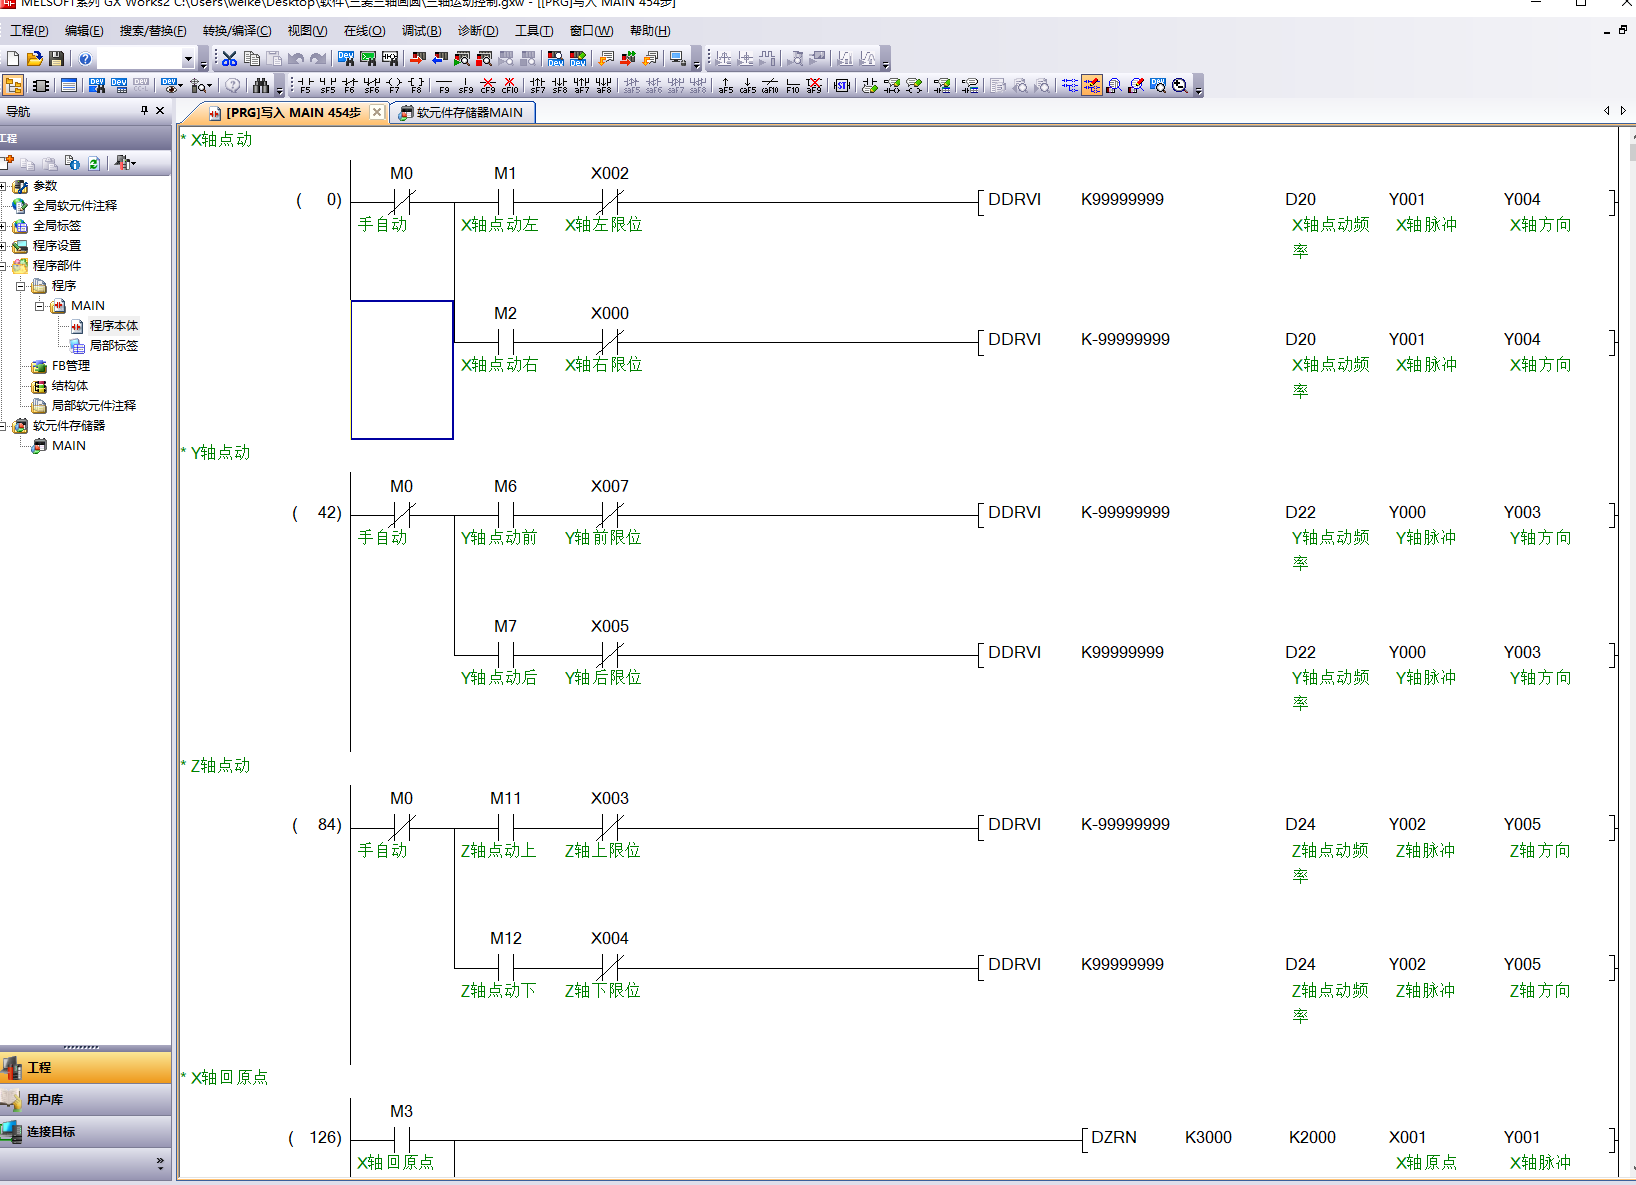Open the toolbar combo box dropdown arrow
The width and height of the screenshot is (1636, 1185).
click(188, 59)
